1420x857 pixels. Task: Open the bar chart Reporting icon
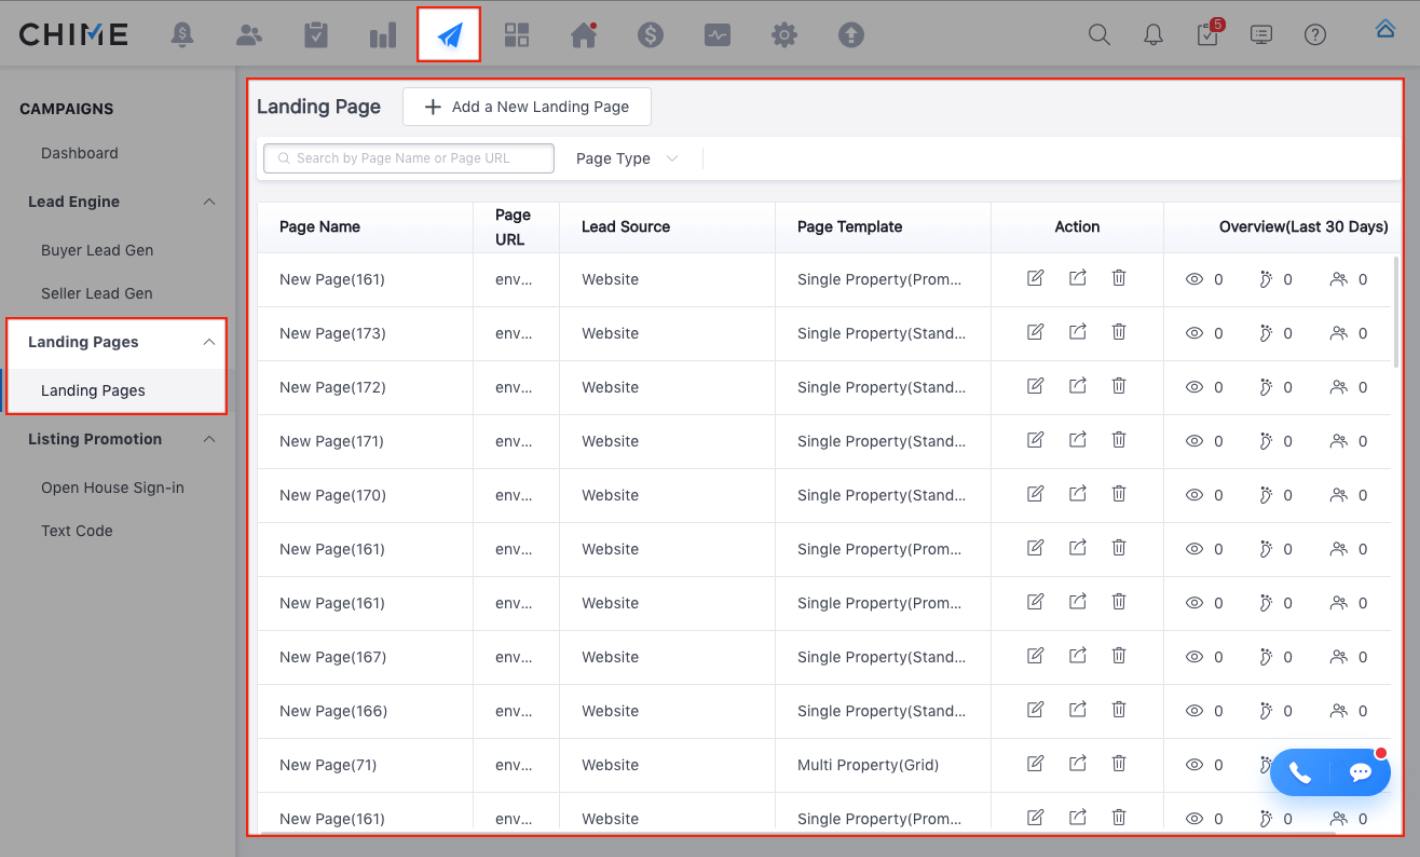383,36
